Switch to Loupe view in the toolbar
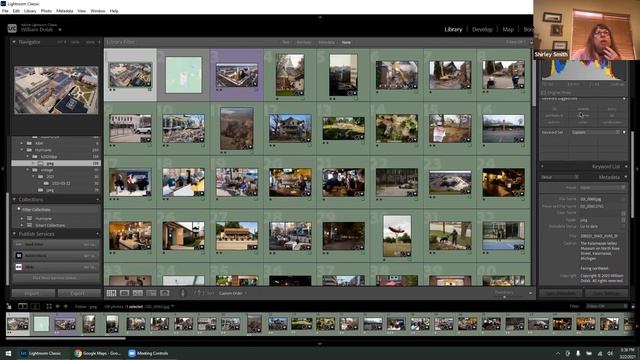The width and height of the screenshot is (640, 360). point(124,293)
